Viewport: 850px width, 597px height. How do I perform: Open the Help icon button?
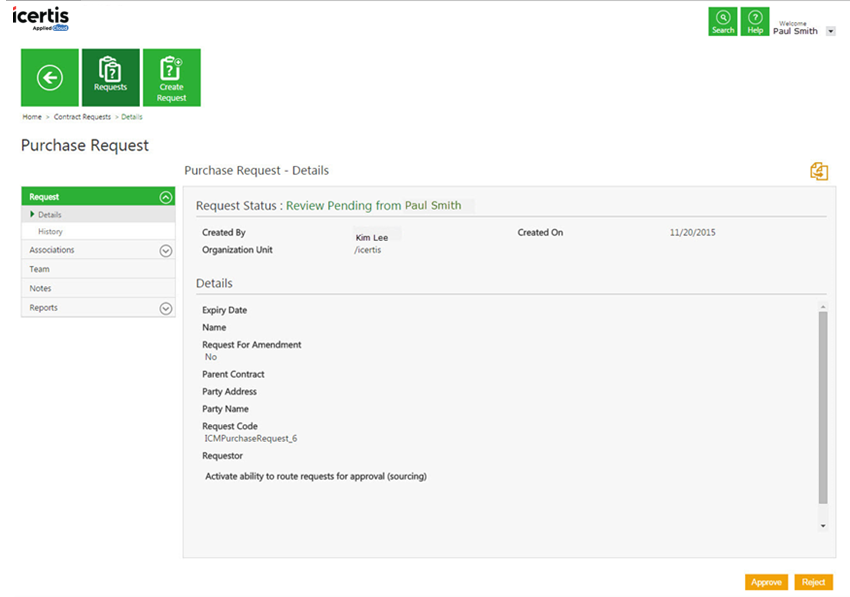[x=755, y=22]
